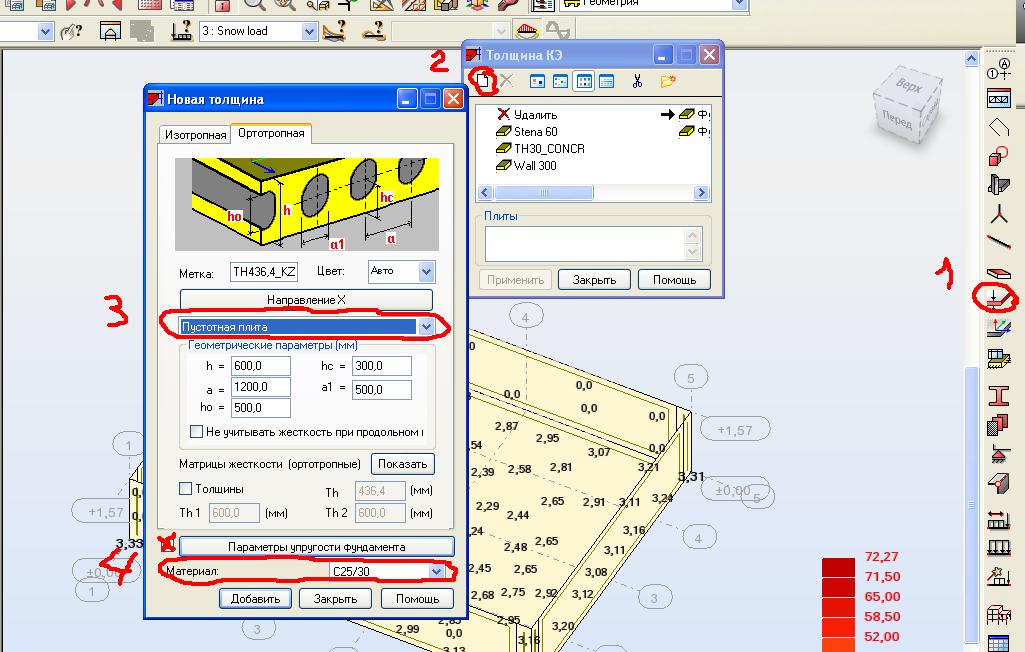Screen dimensions: 1025x652
Task: Click the 72,27 dark red legend swatch
Action: tap(838, 569)
